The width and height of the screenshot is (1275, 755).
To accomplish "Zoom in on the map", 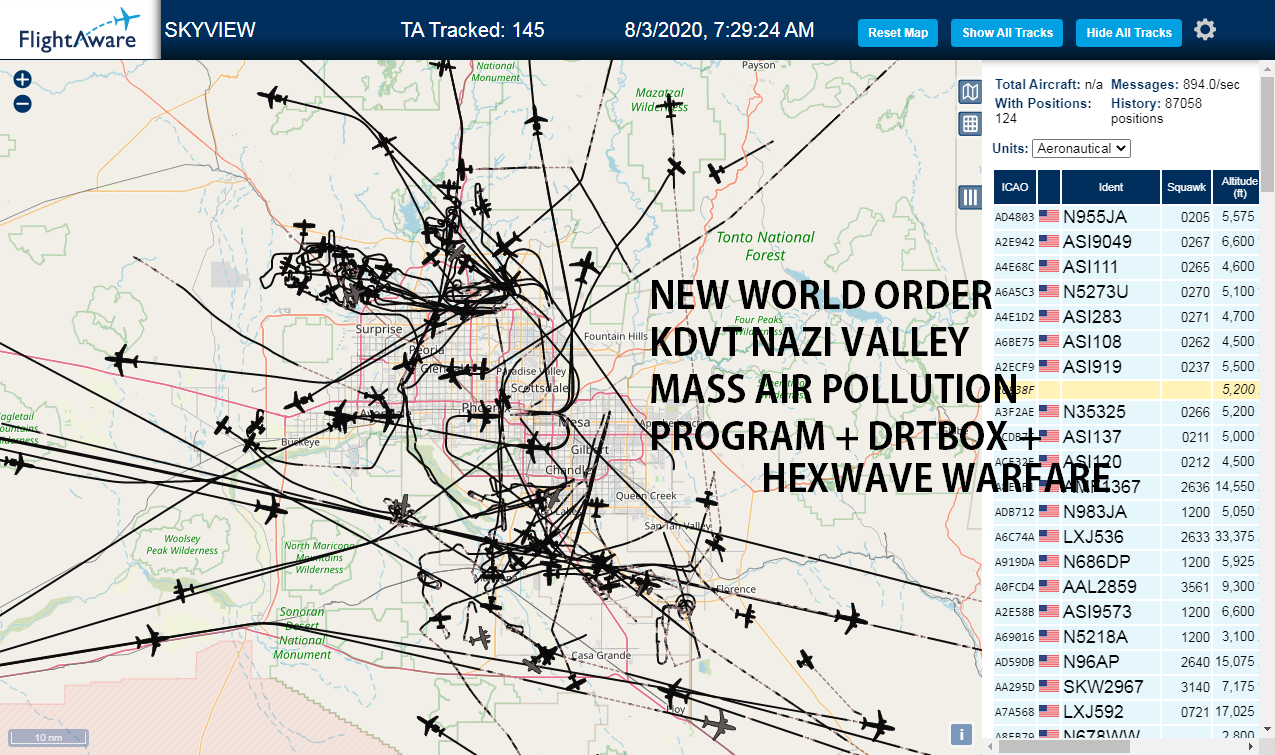I will [x=22, y=80].
